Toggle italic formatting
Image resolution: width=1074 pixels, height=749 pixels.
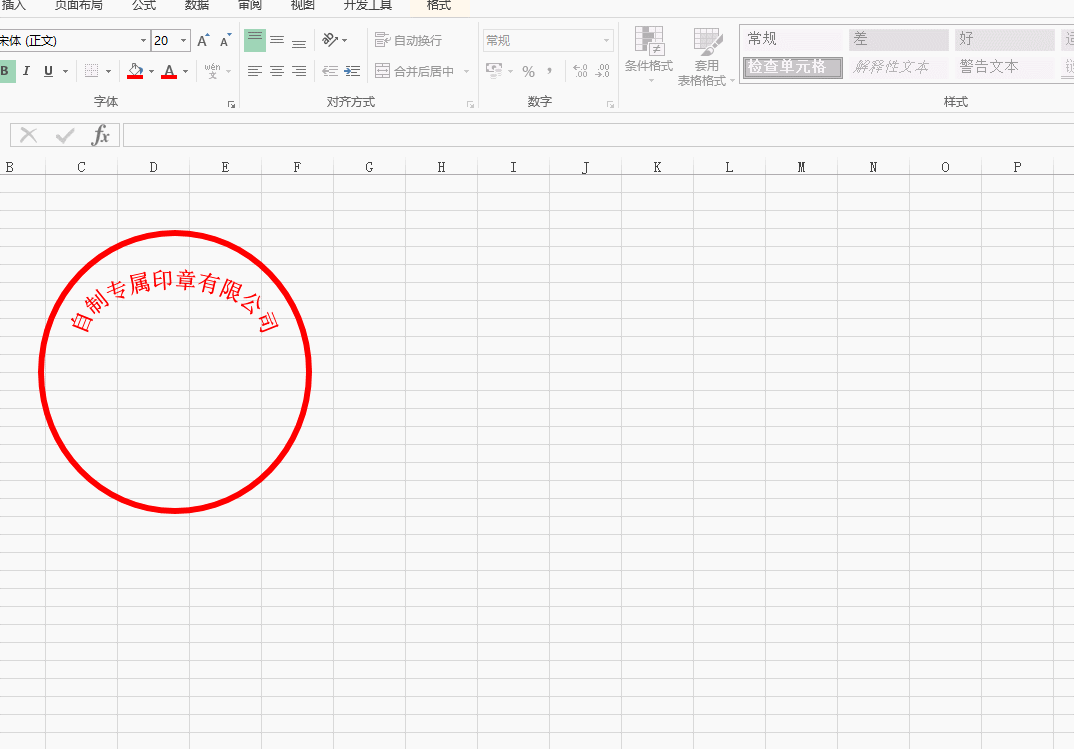26,71
